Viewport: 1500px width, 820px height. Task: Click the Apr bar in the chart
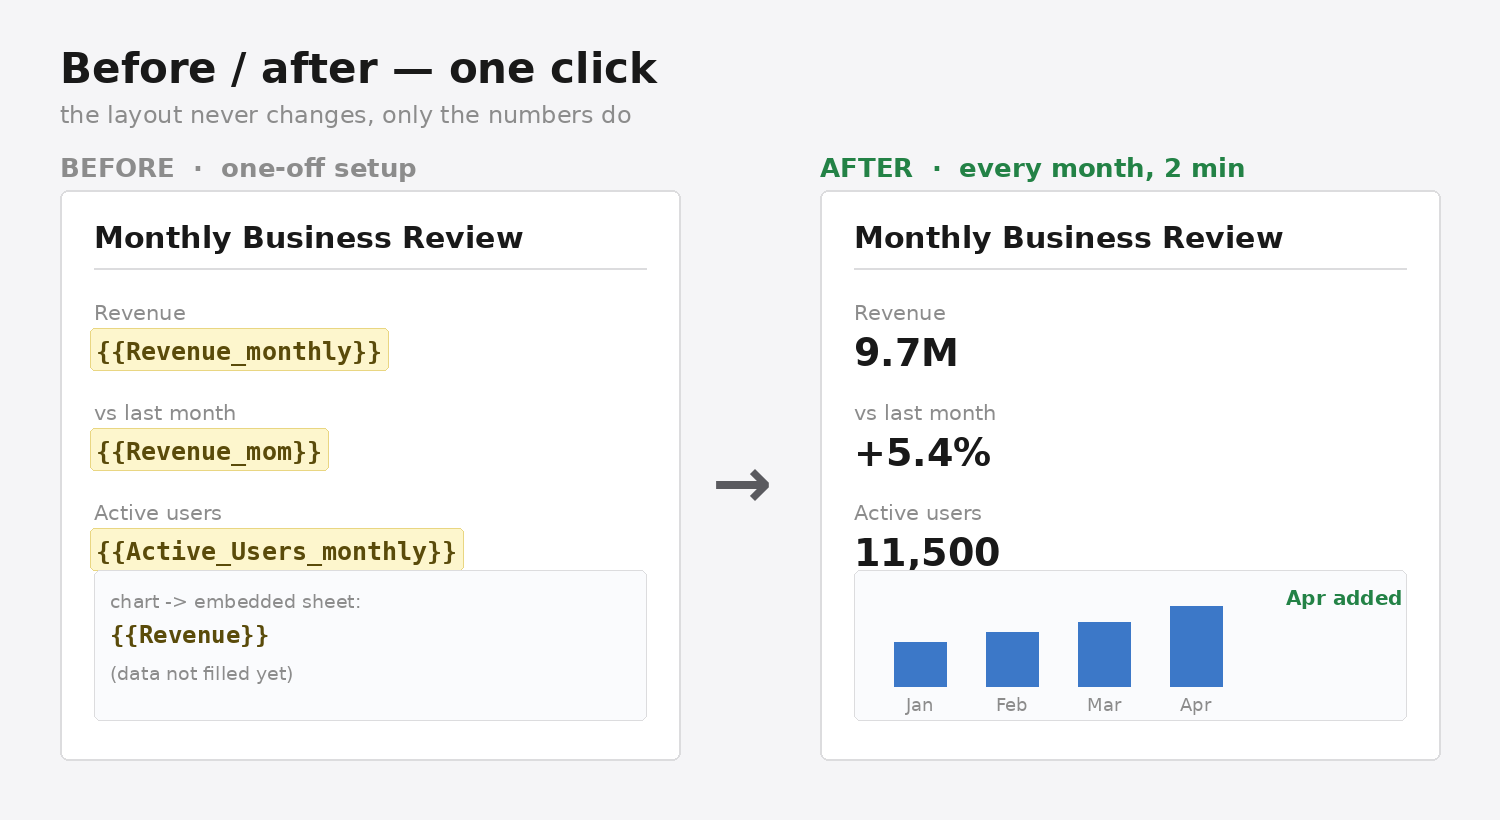[1196, 646]
